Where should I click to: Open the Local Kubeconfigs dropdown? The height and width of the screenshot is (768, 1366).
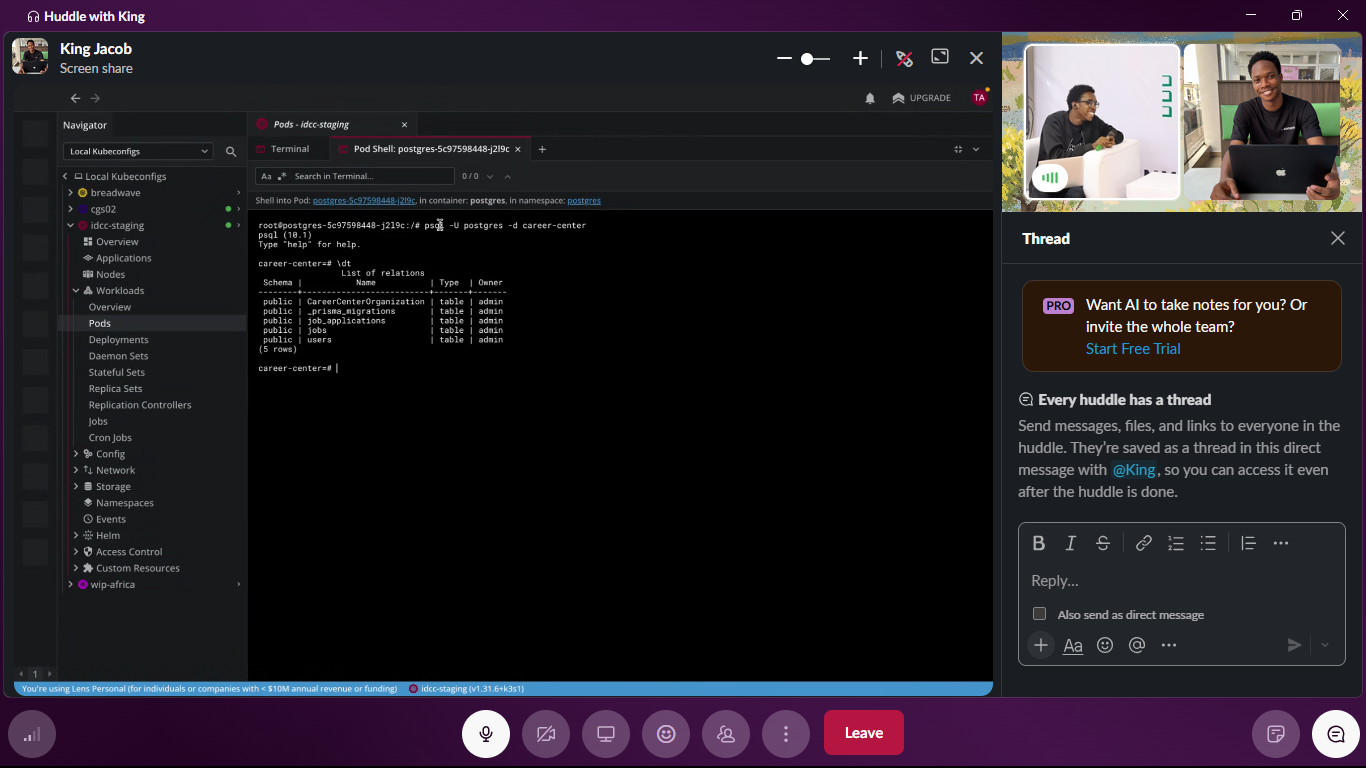tap(138, 151)
